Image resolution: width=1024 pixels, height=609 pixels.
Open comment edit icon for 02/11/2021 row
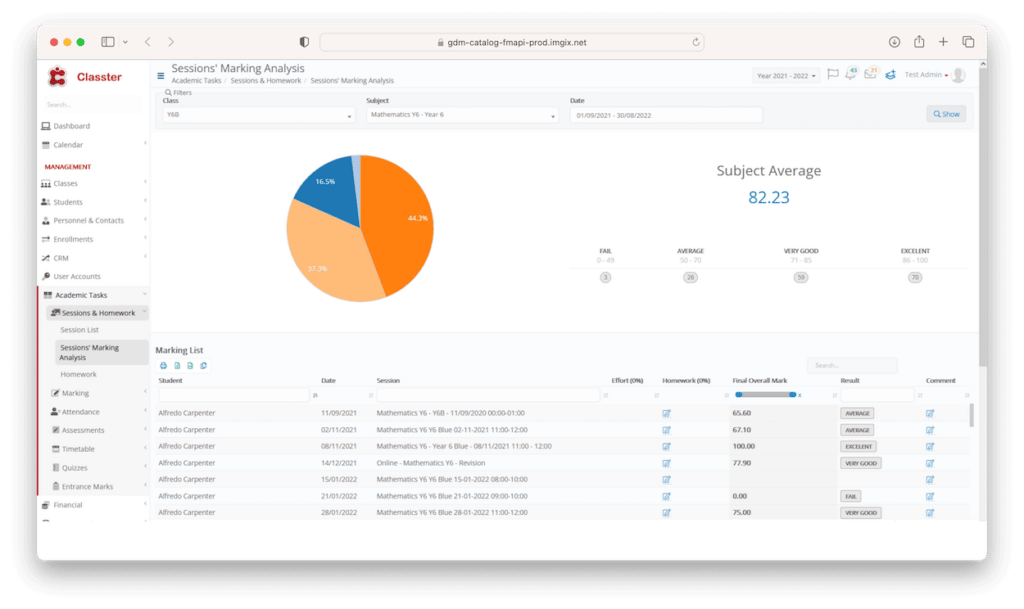click(929, 430)
